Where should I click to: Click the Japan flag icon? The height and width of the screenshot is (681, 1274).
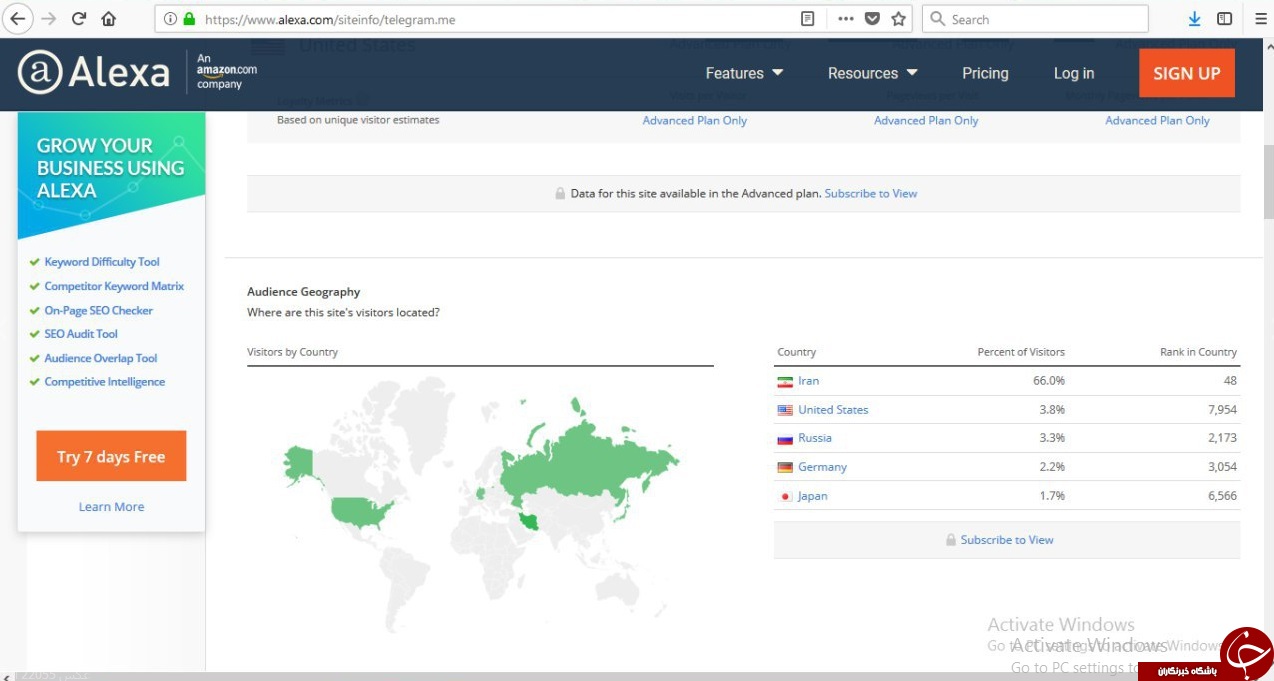[x=785, y=496]
